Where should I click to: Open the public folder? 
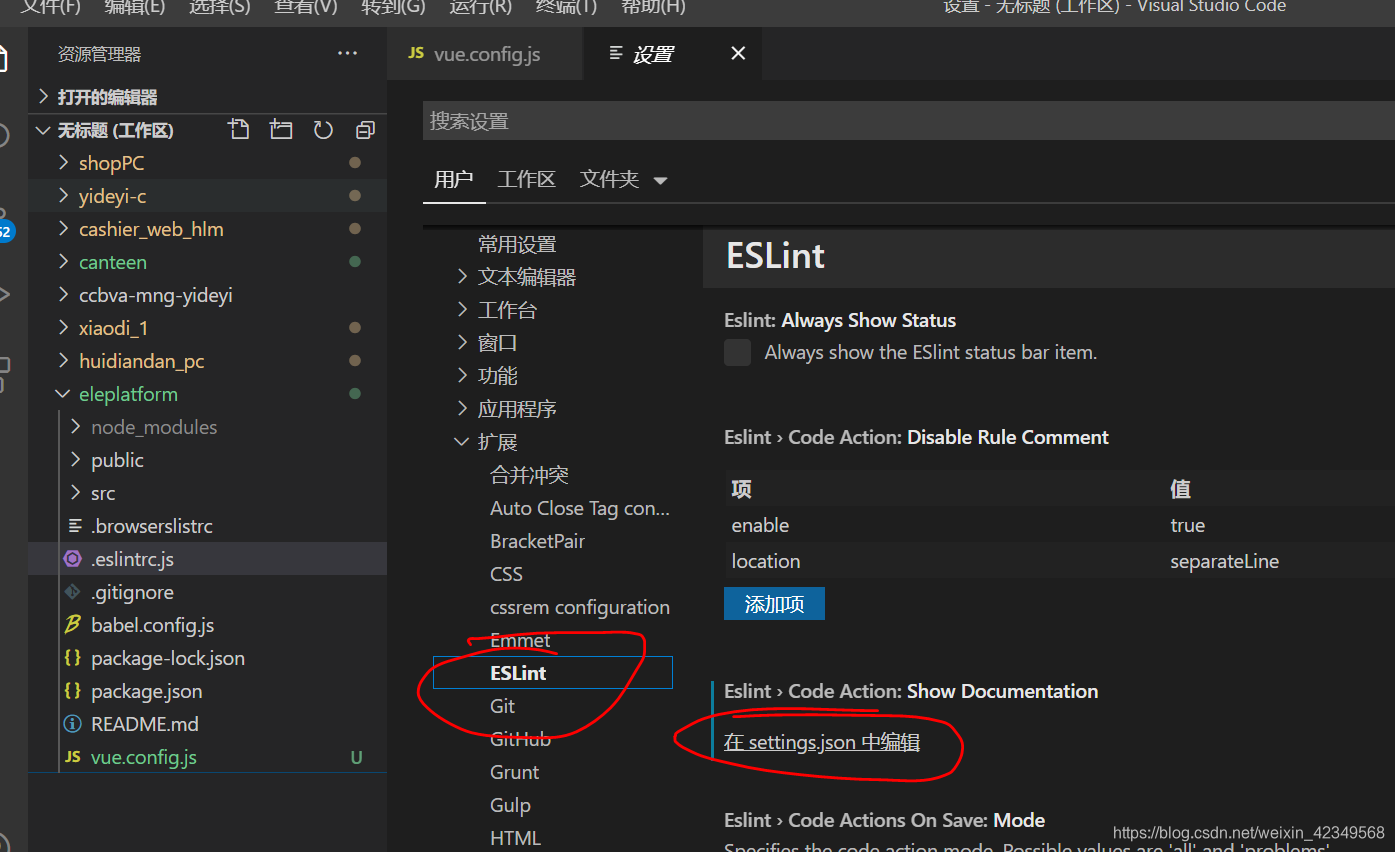[117, 460]
